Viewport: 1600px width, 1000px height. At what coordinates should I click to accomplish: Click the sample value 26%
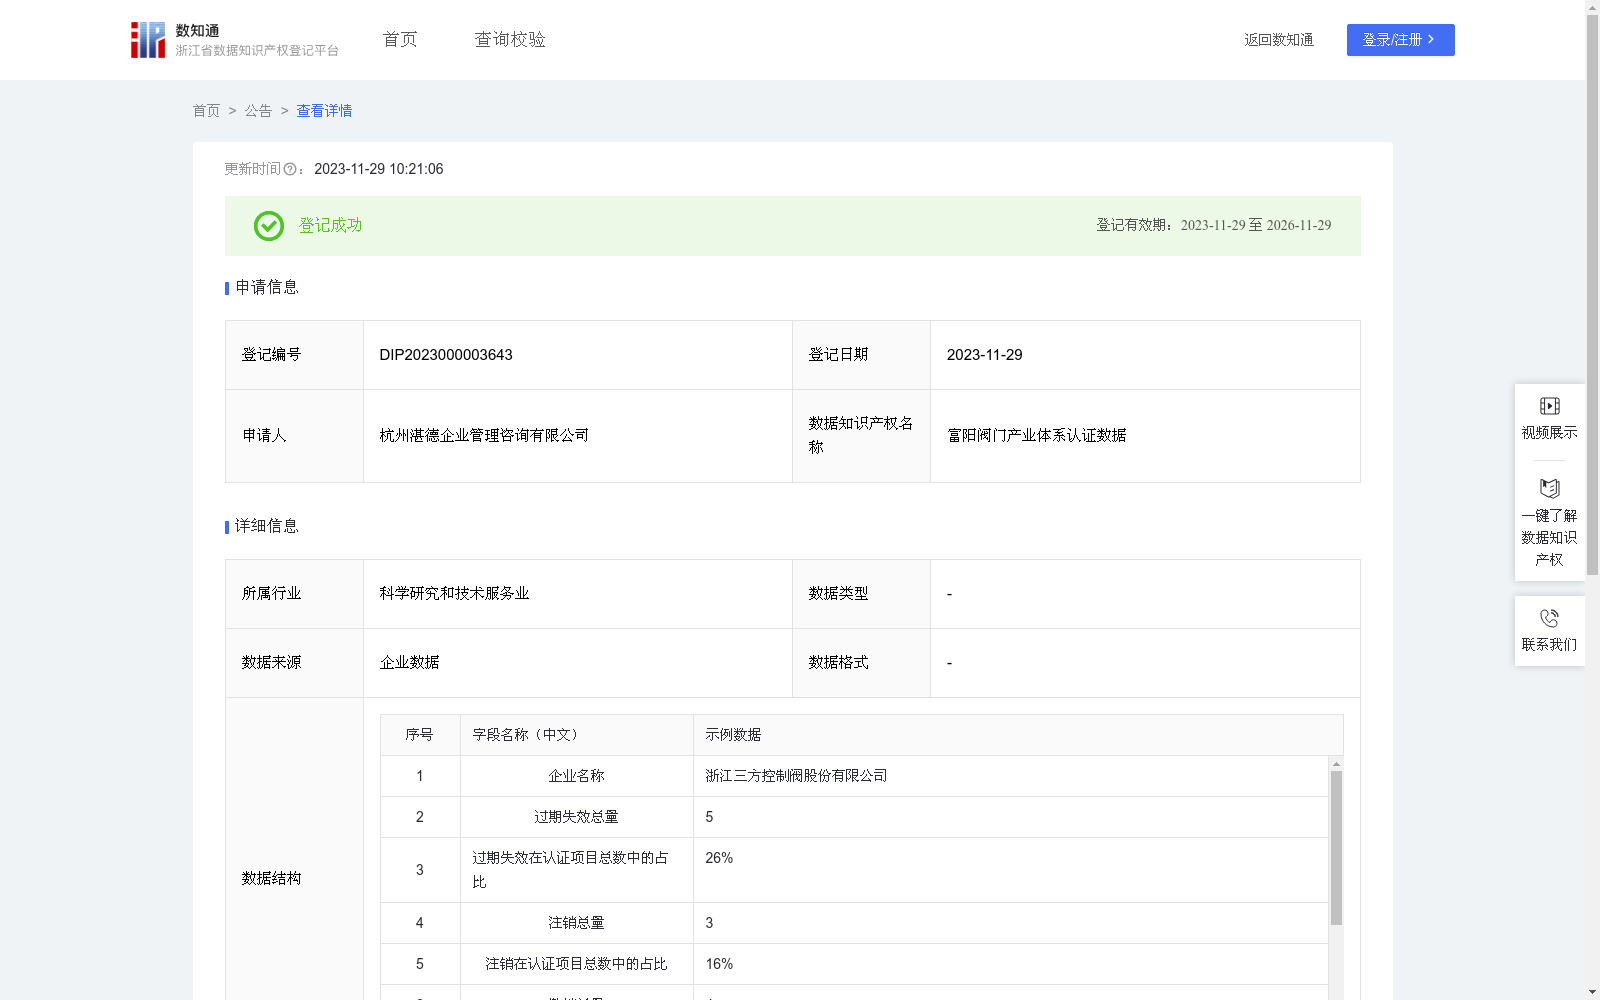click(x=719, y=858)
